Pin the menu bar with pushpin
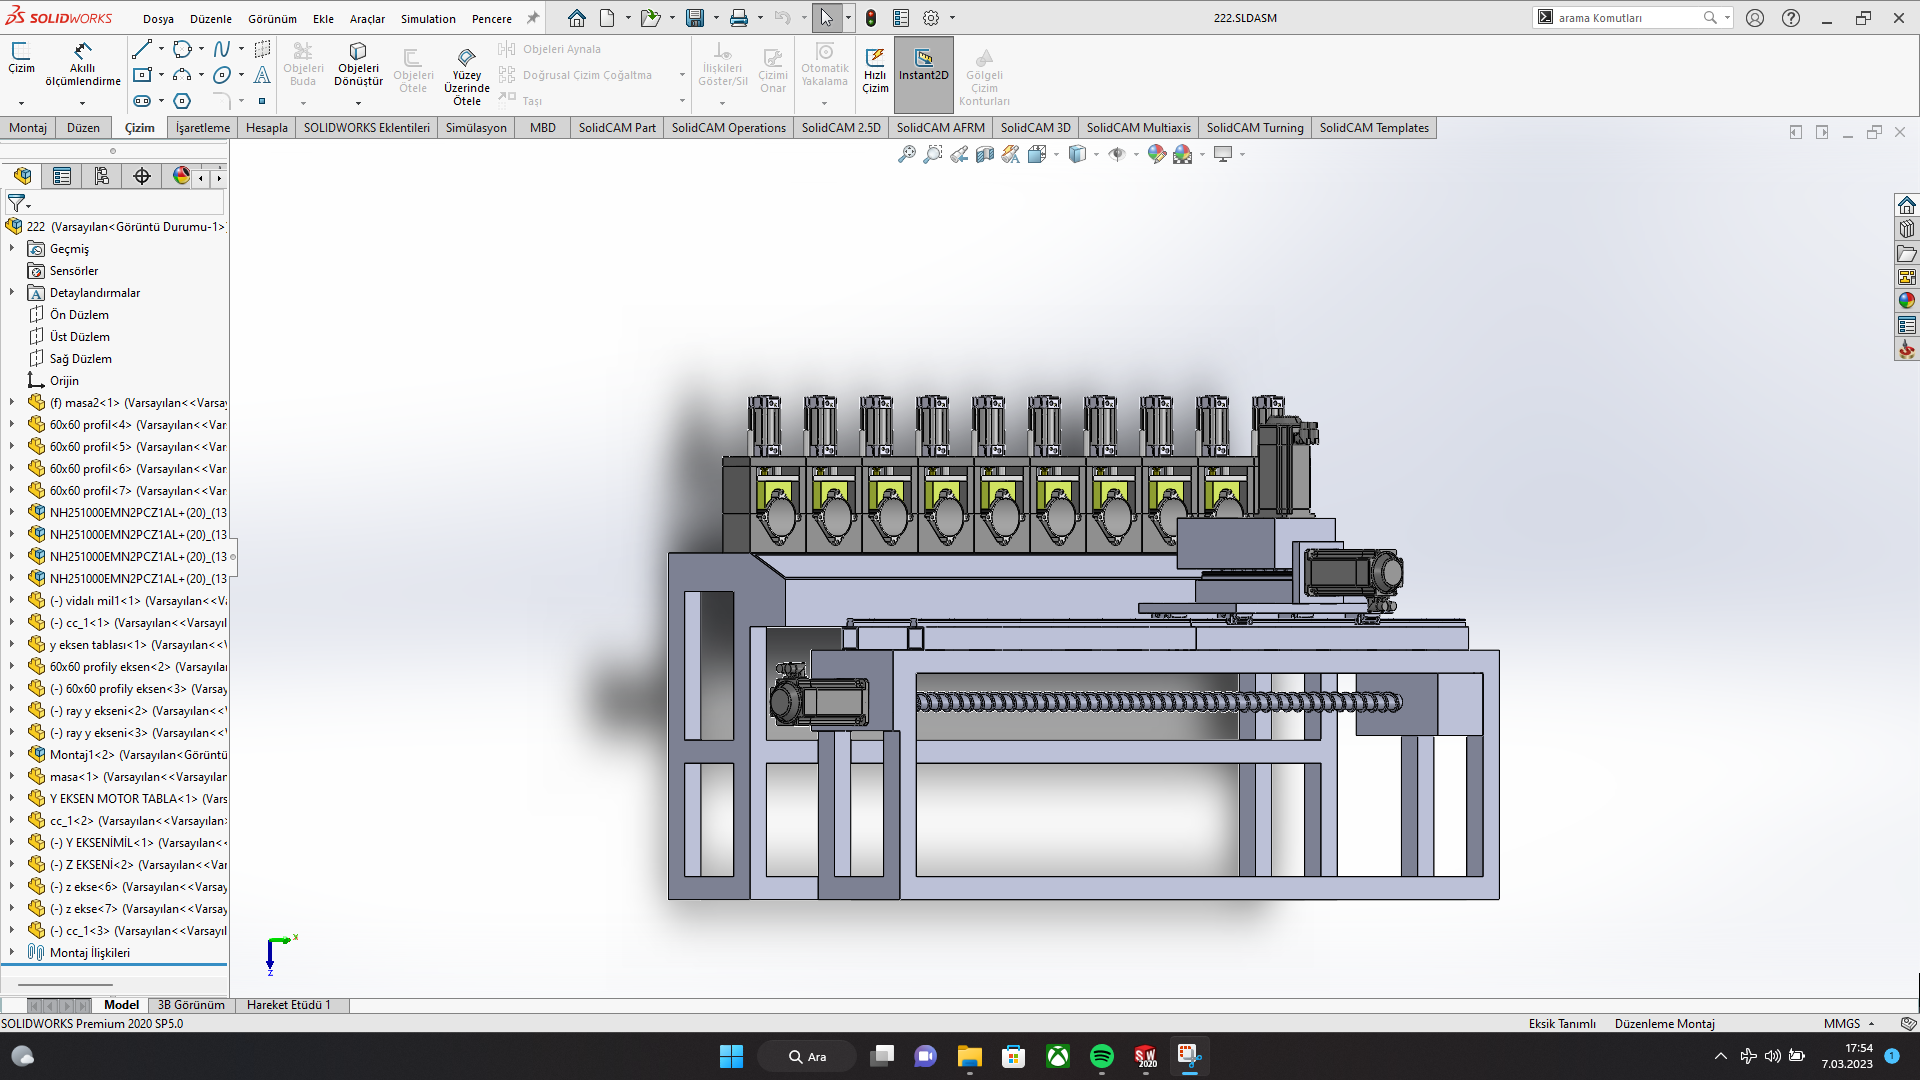 pyautogui.click(x=533, y=18)
